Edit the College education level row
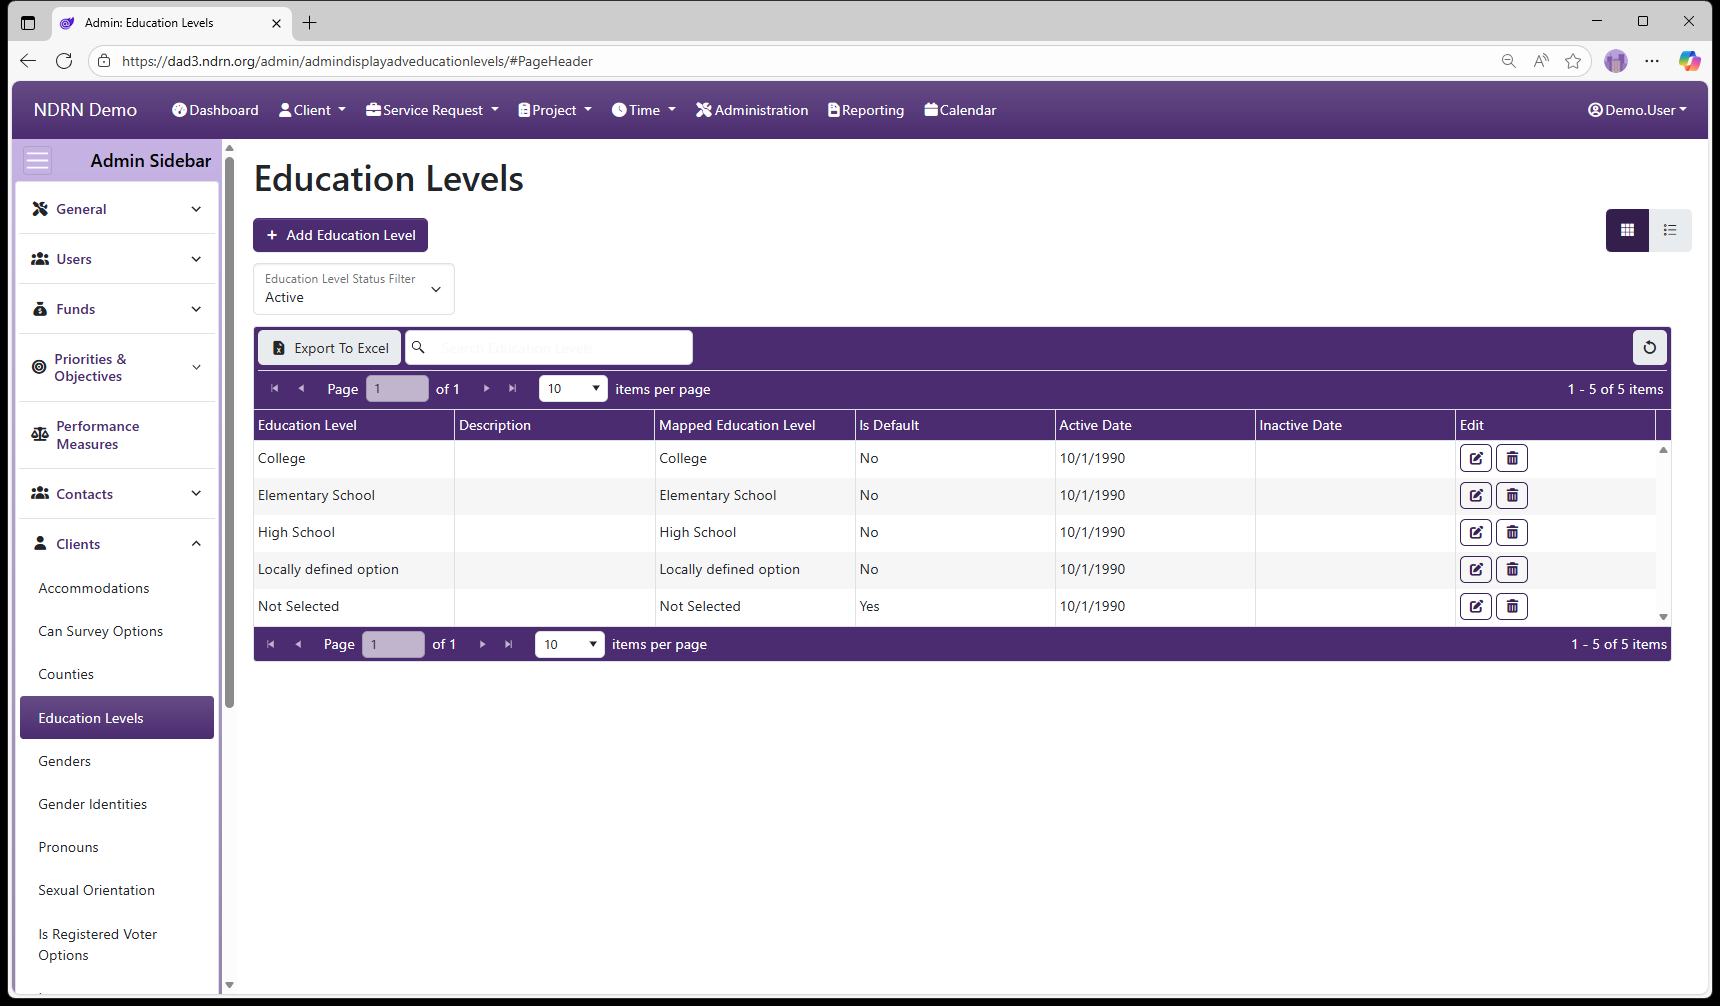The height and width of the screenshot is (1006, 1720). tap(1476, 458)
